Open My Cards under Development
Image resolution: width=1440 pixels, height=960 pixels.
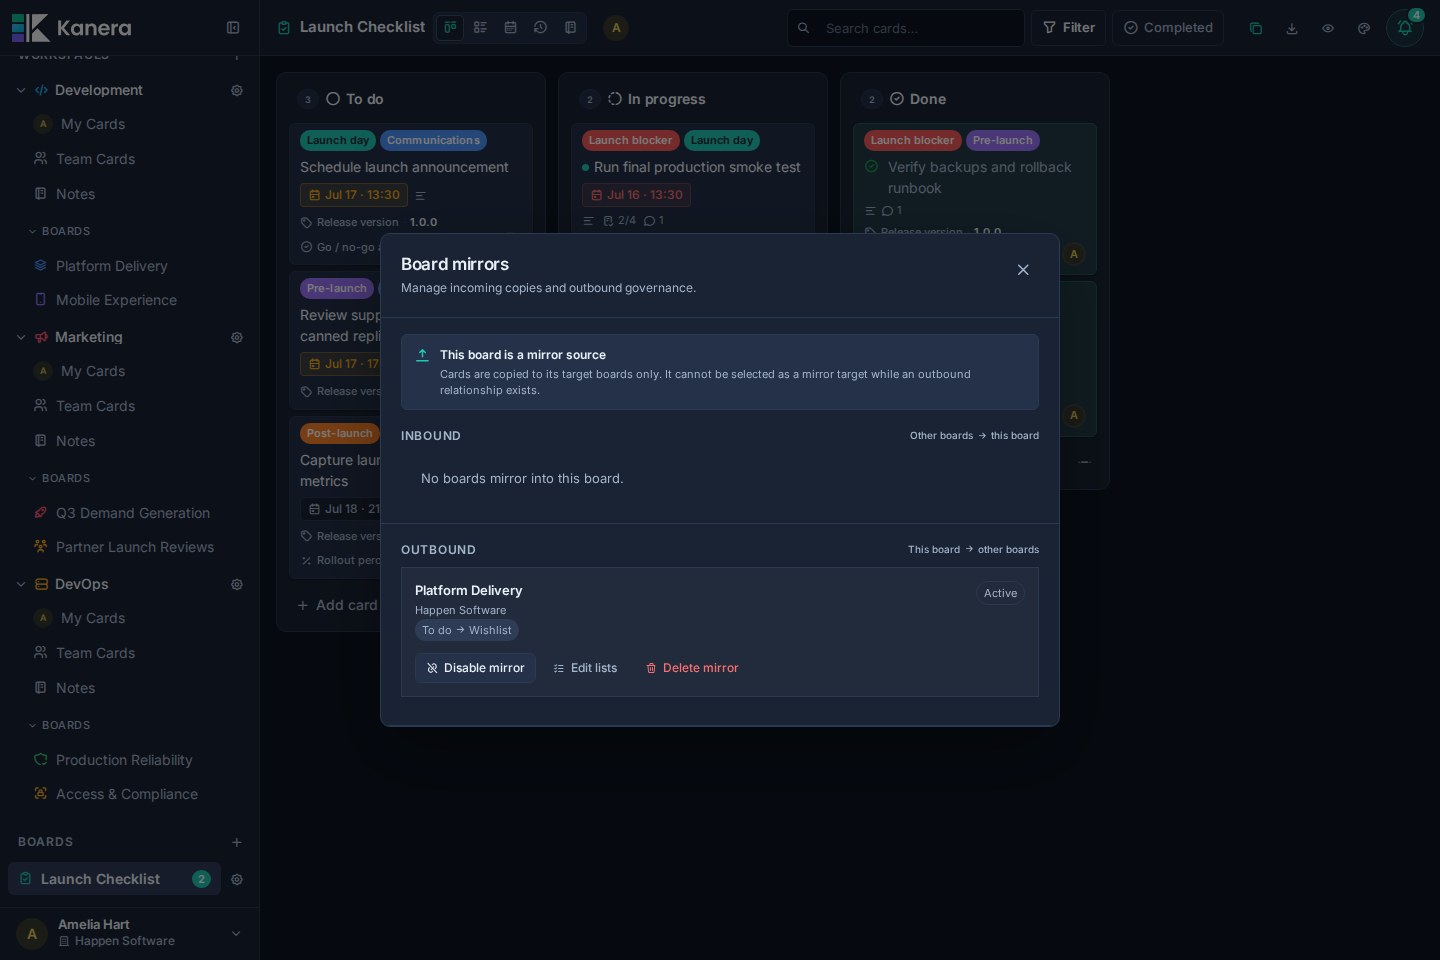pyautogui.click(x=93, y=124)
